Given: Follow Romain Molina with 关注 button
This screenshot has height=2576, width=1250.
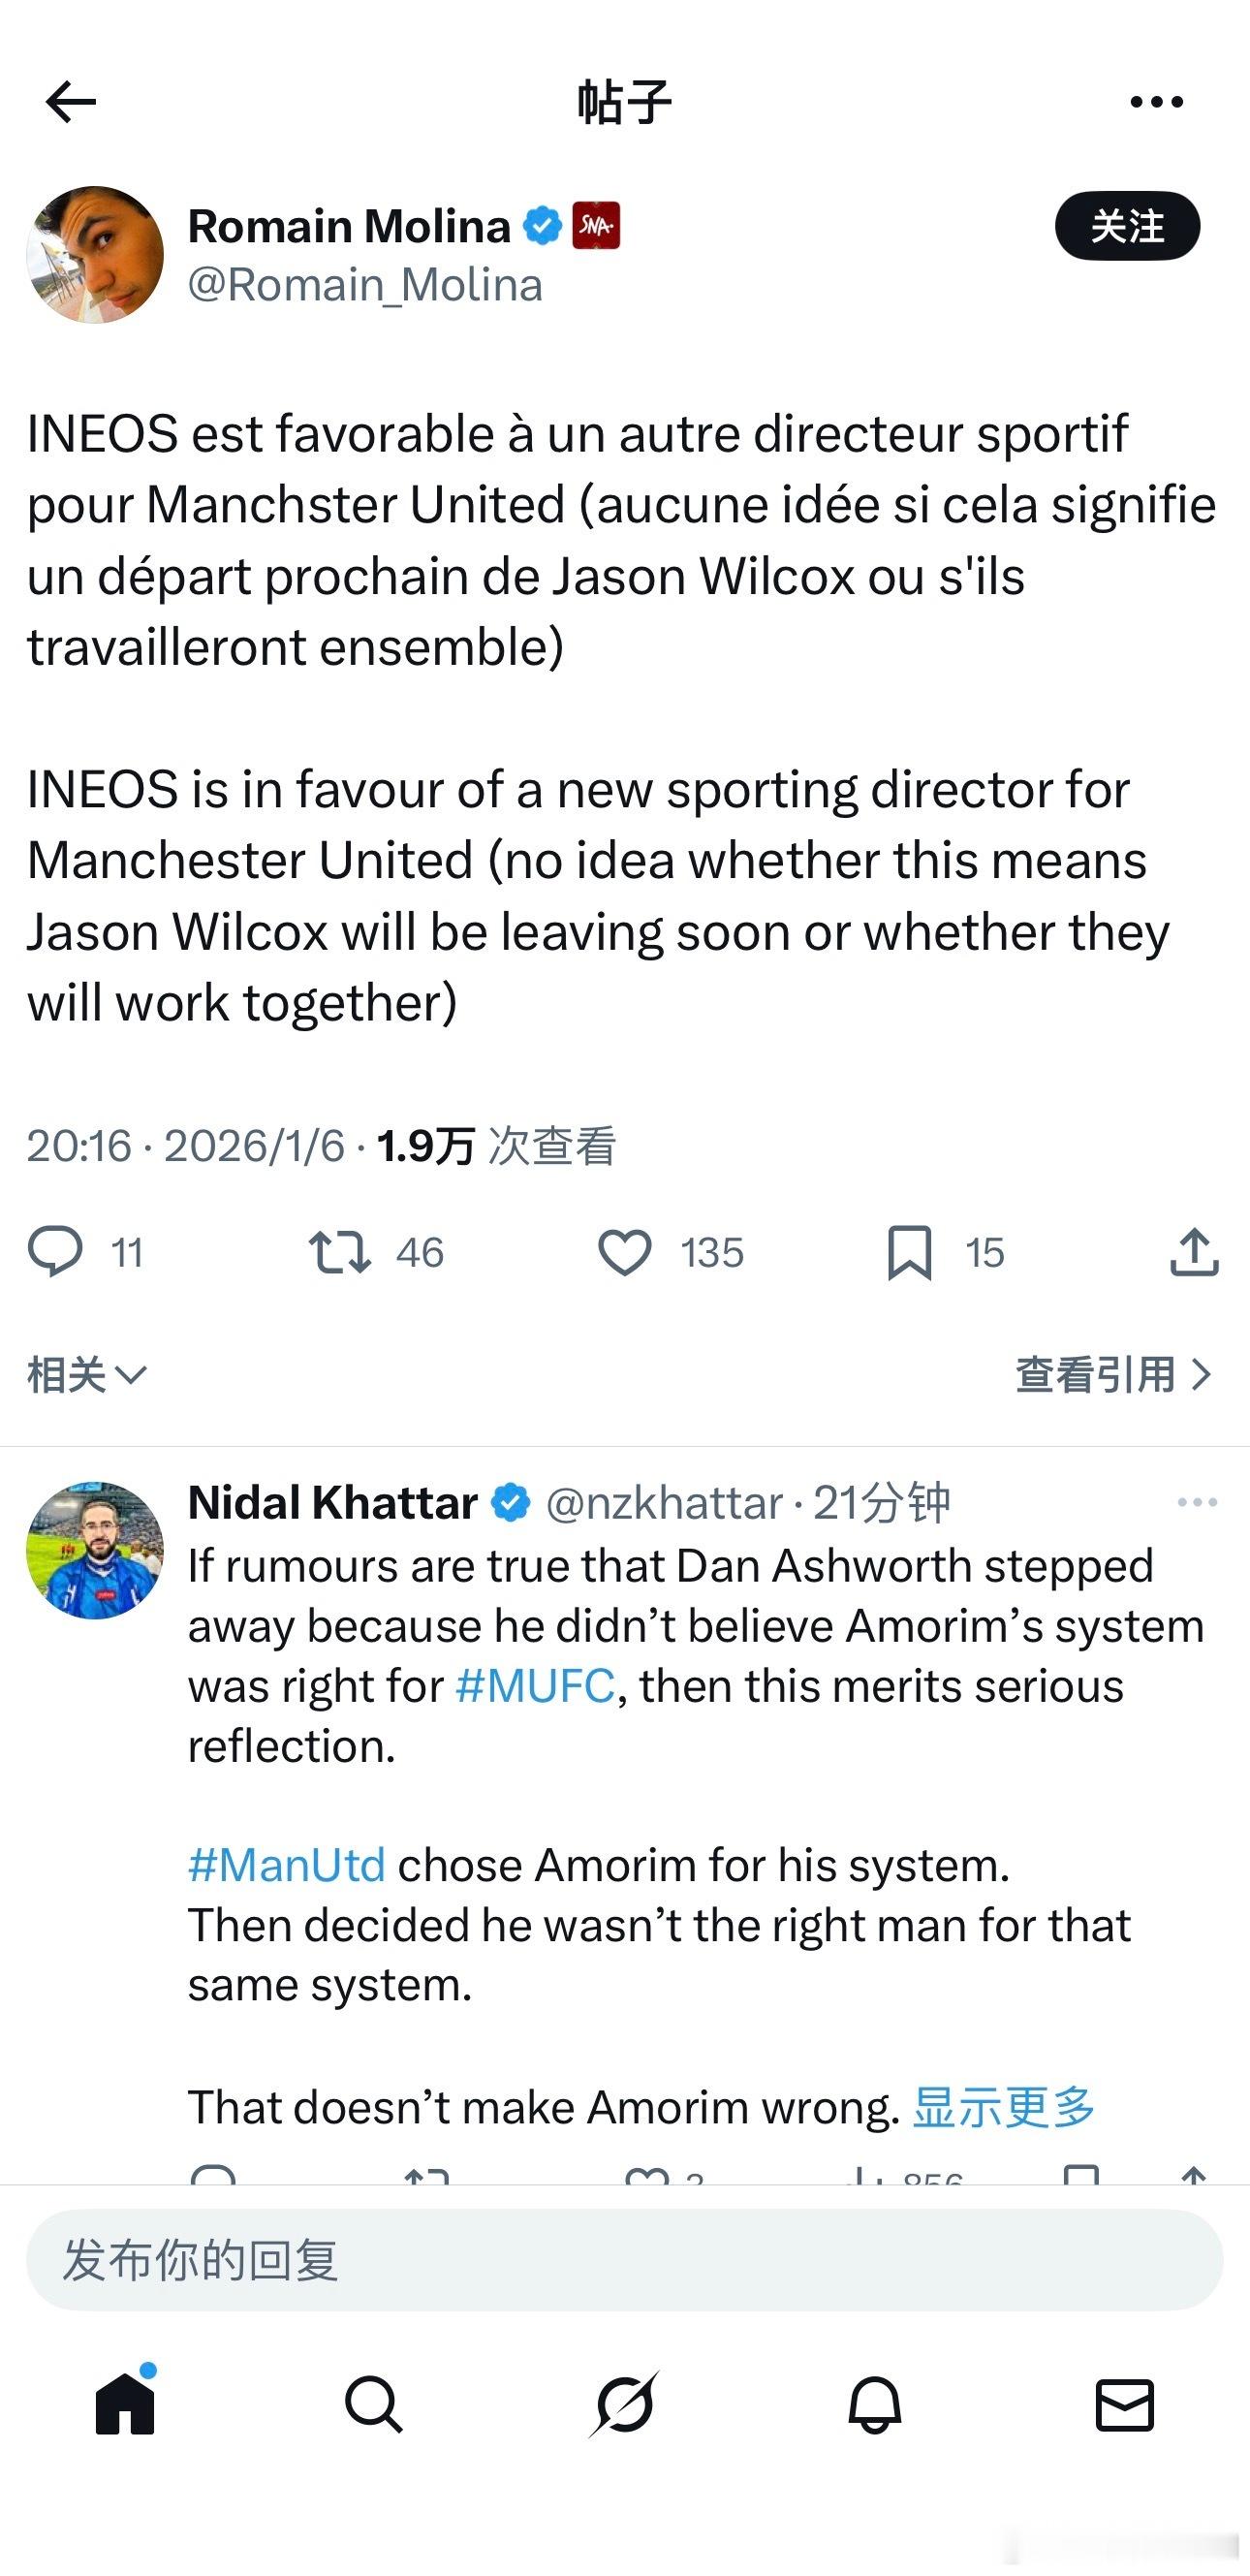Looking at the screenshot, I should pos(1127,226).
